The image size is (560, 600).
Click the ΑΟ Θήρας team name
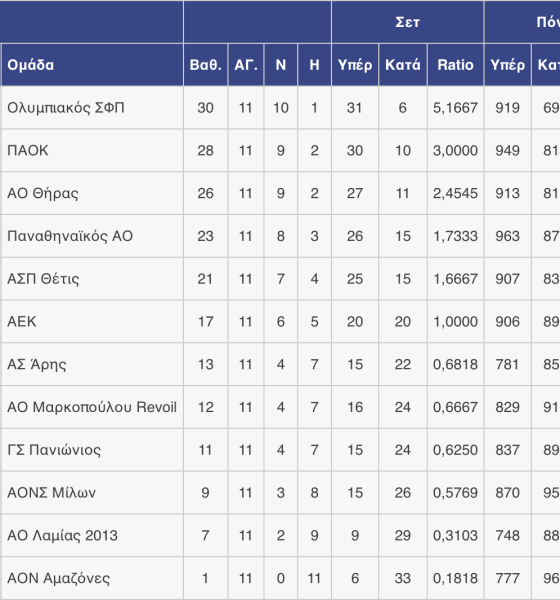43,194
